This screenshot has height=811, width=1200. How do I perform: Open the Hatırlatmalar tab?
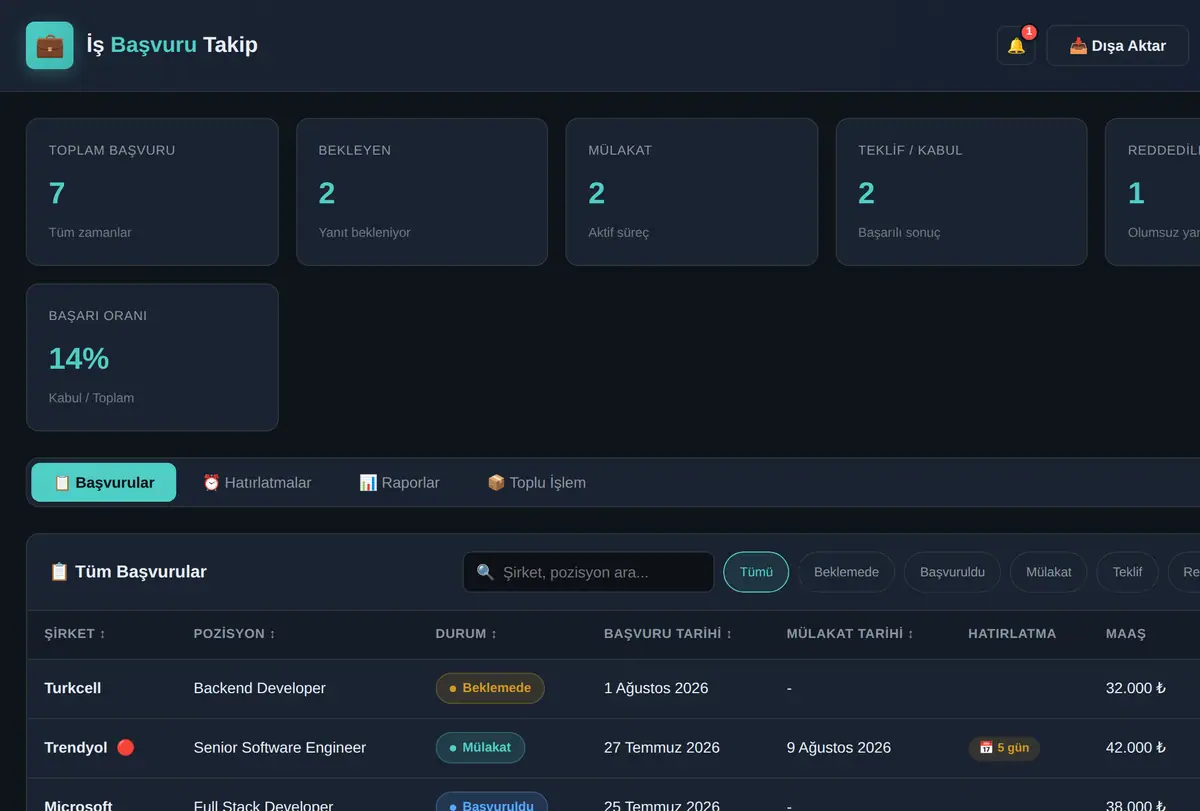[257, 483]
